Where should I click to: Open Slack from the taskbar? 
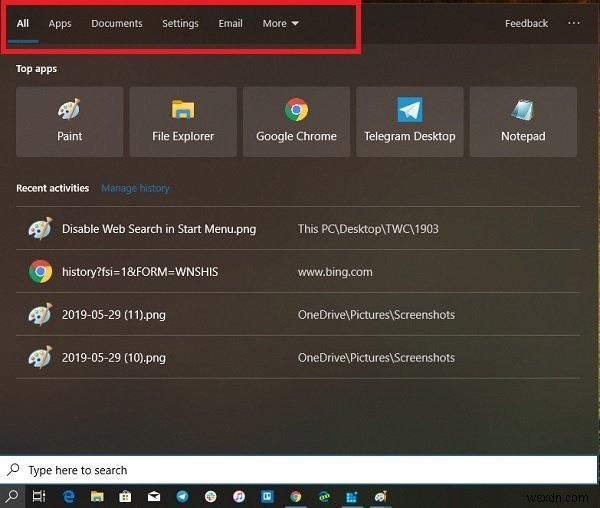210,496
